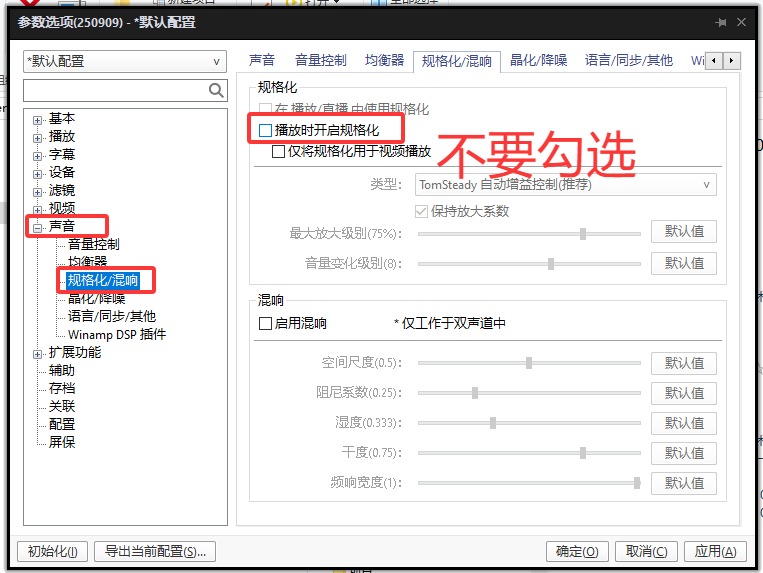Enable the 启用混响 checkbox
Viewport: 763px width, 573px height.
click(265, 323)
